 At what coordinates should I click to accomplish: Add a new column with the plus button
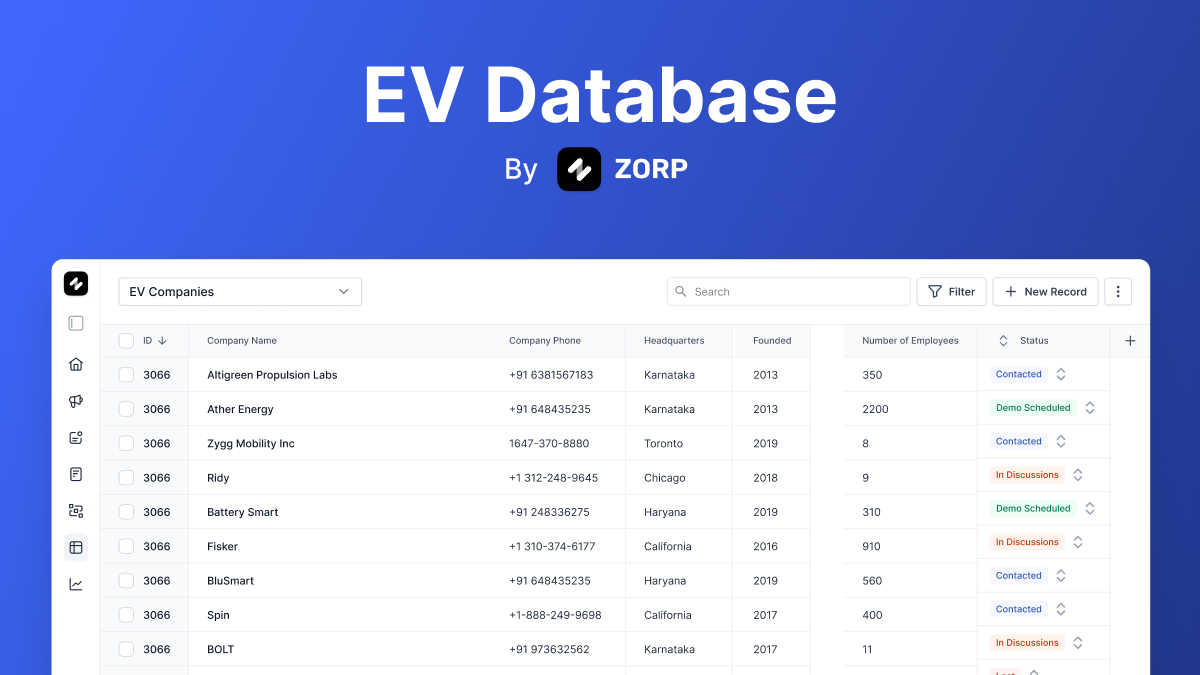(x=1130, y=340)
